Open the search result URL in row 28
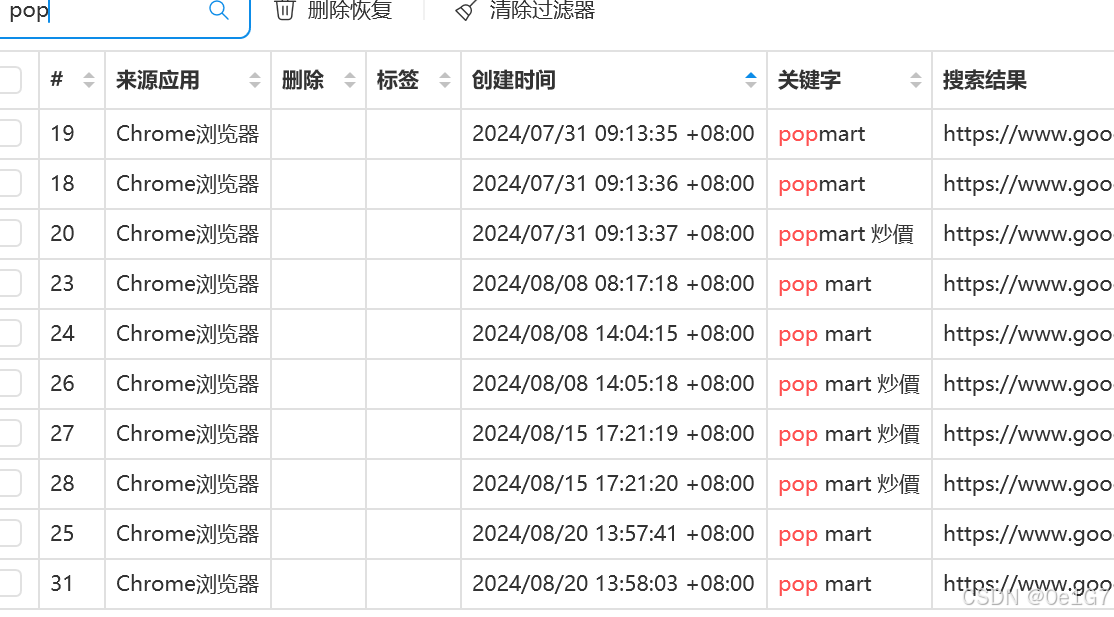Image resolution: width=1114 pixels, height=617 pixels. (x=1028, y=483)
